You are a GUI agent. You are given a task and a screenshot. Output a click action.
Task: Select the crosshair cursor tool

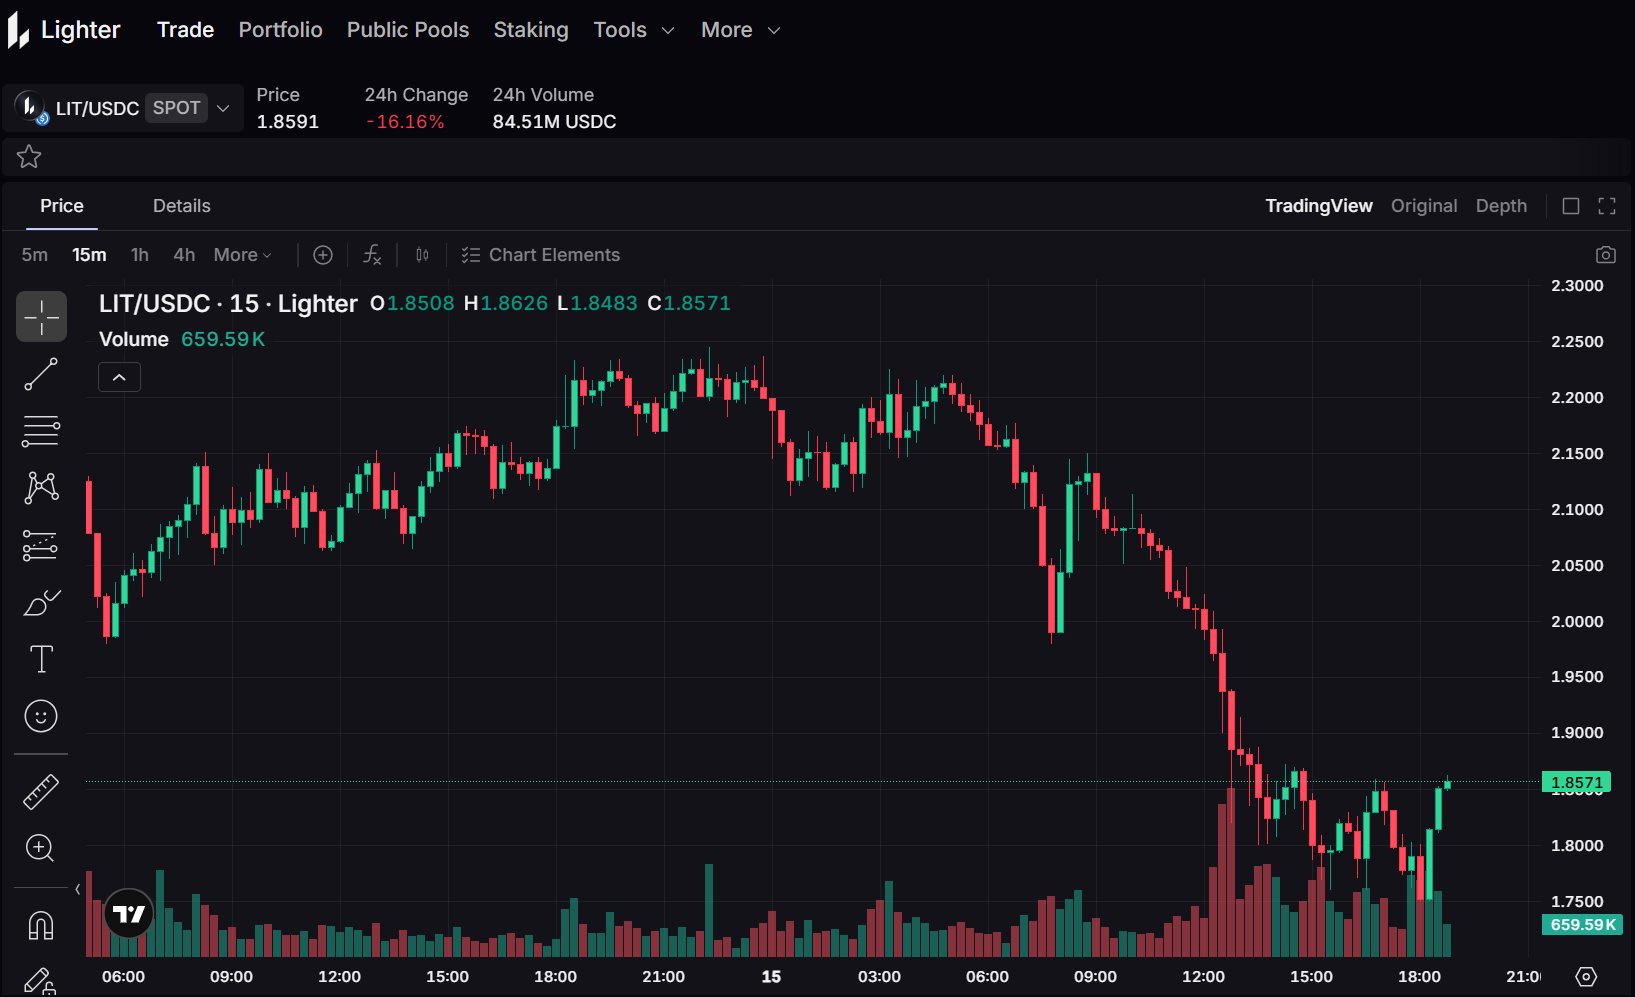point(41,317)
